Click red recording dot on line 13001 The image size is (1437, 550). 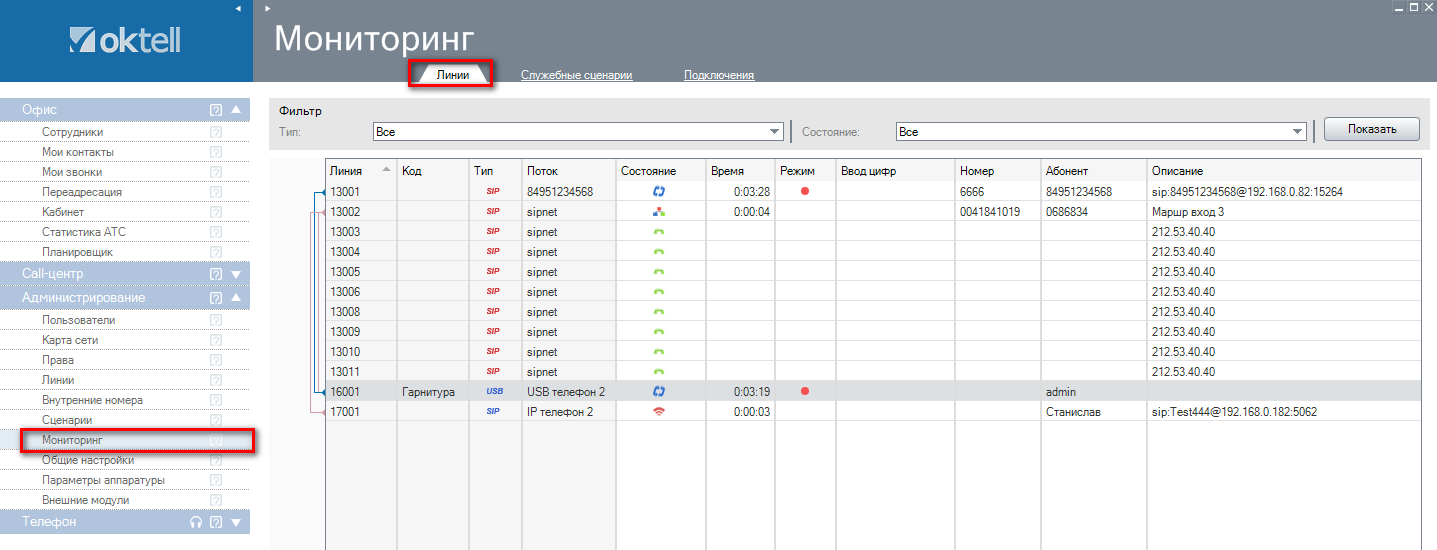coord(804,191)
